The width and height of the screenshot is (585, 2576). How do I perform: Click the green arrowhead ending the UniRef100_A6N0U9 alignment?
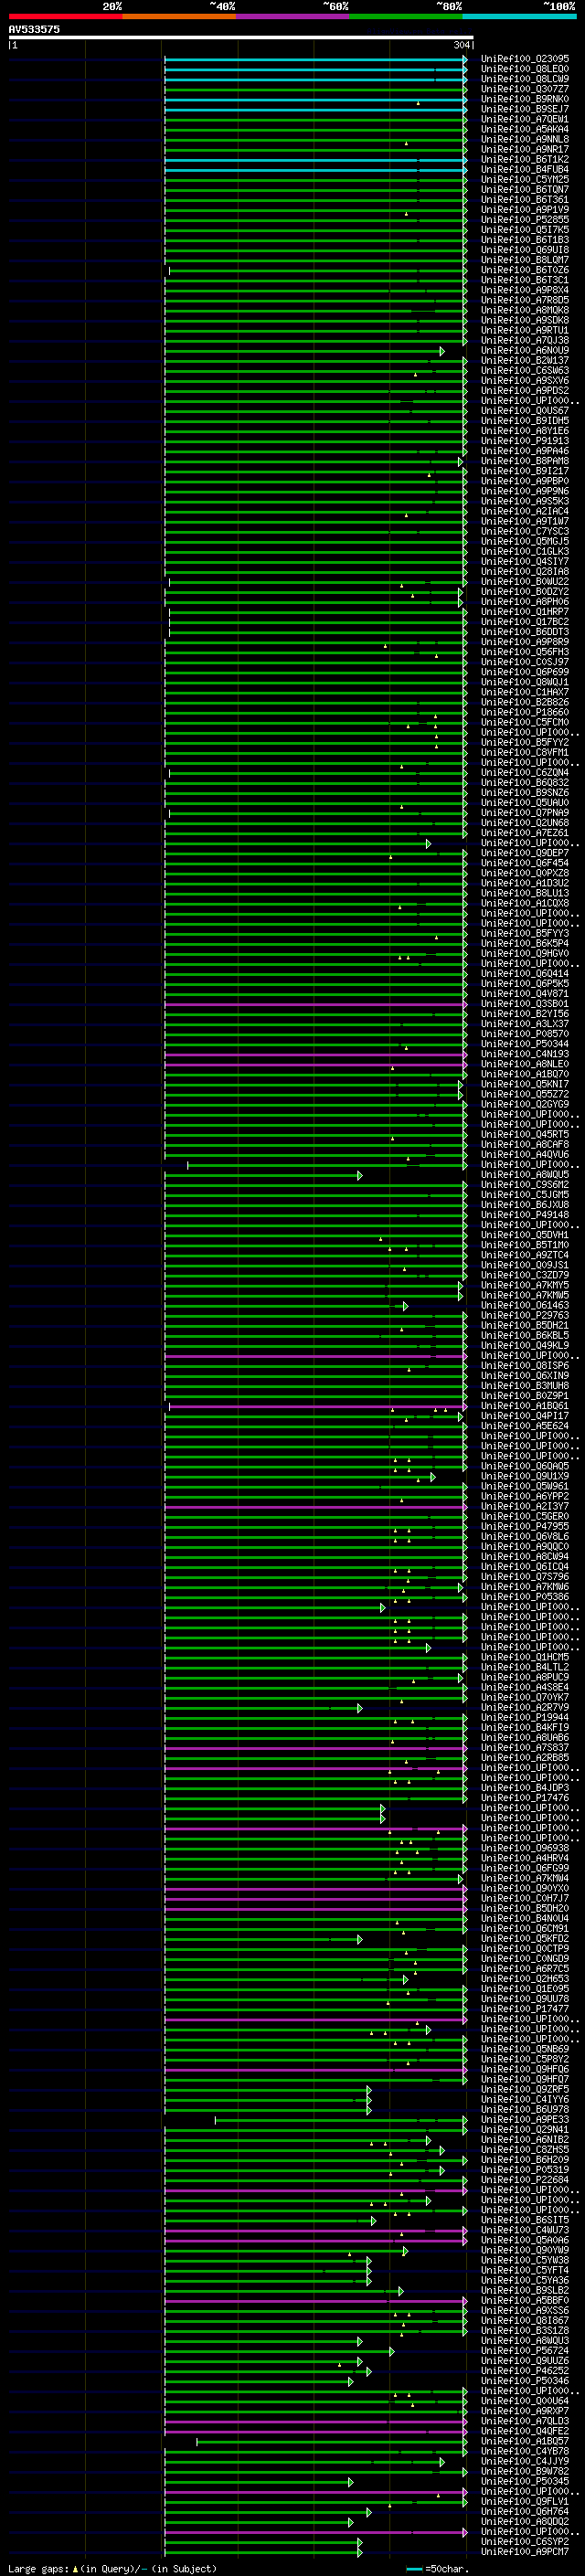(442, 351)
